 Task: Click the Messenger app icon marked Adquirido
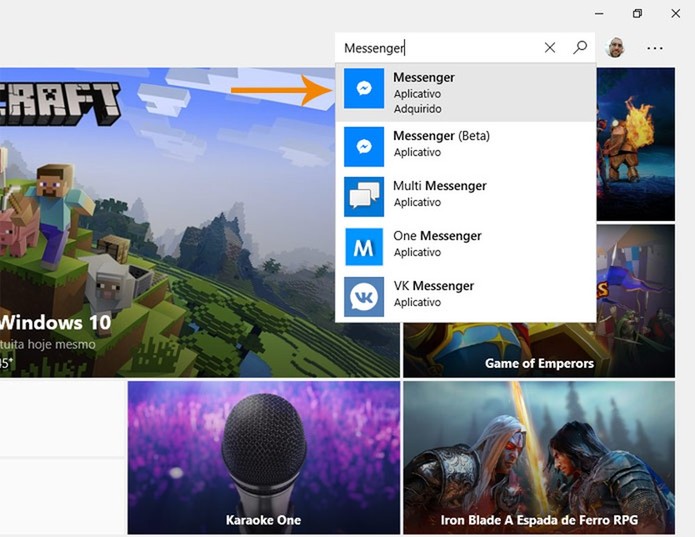pyautogui.click(x=364, y=88)
